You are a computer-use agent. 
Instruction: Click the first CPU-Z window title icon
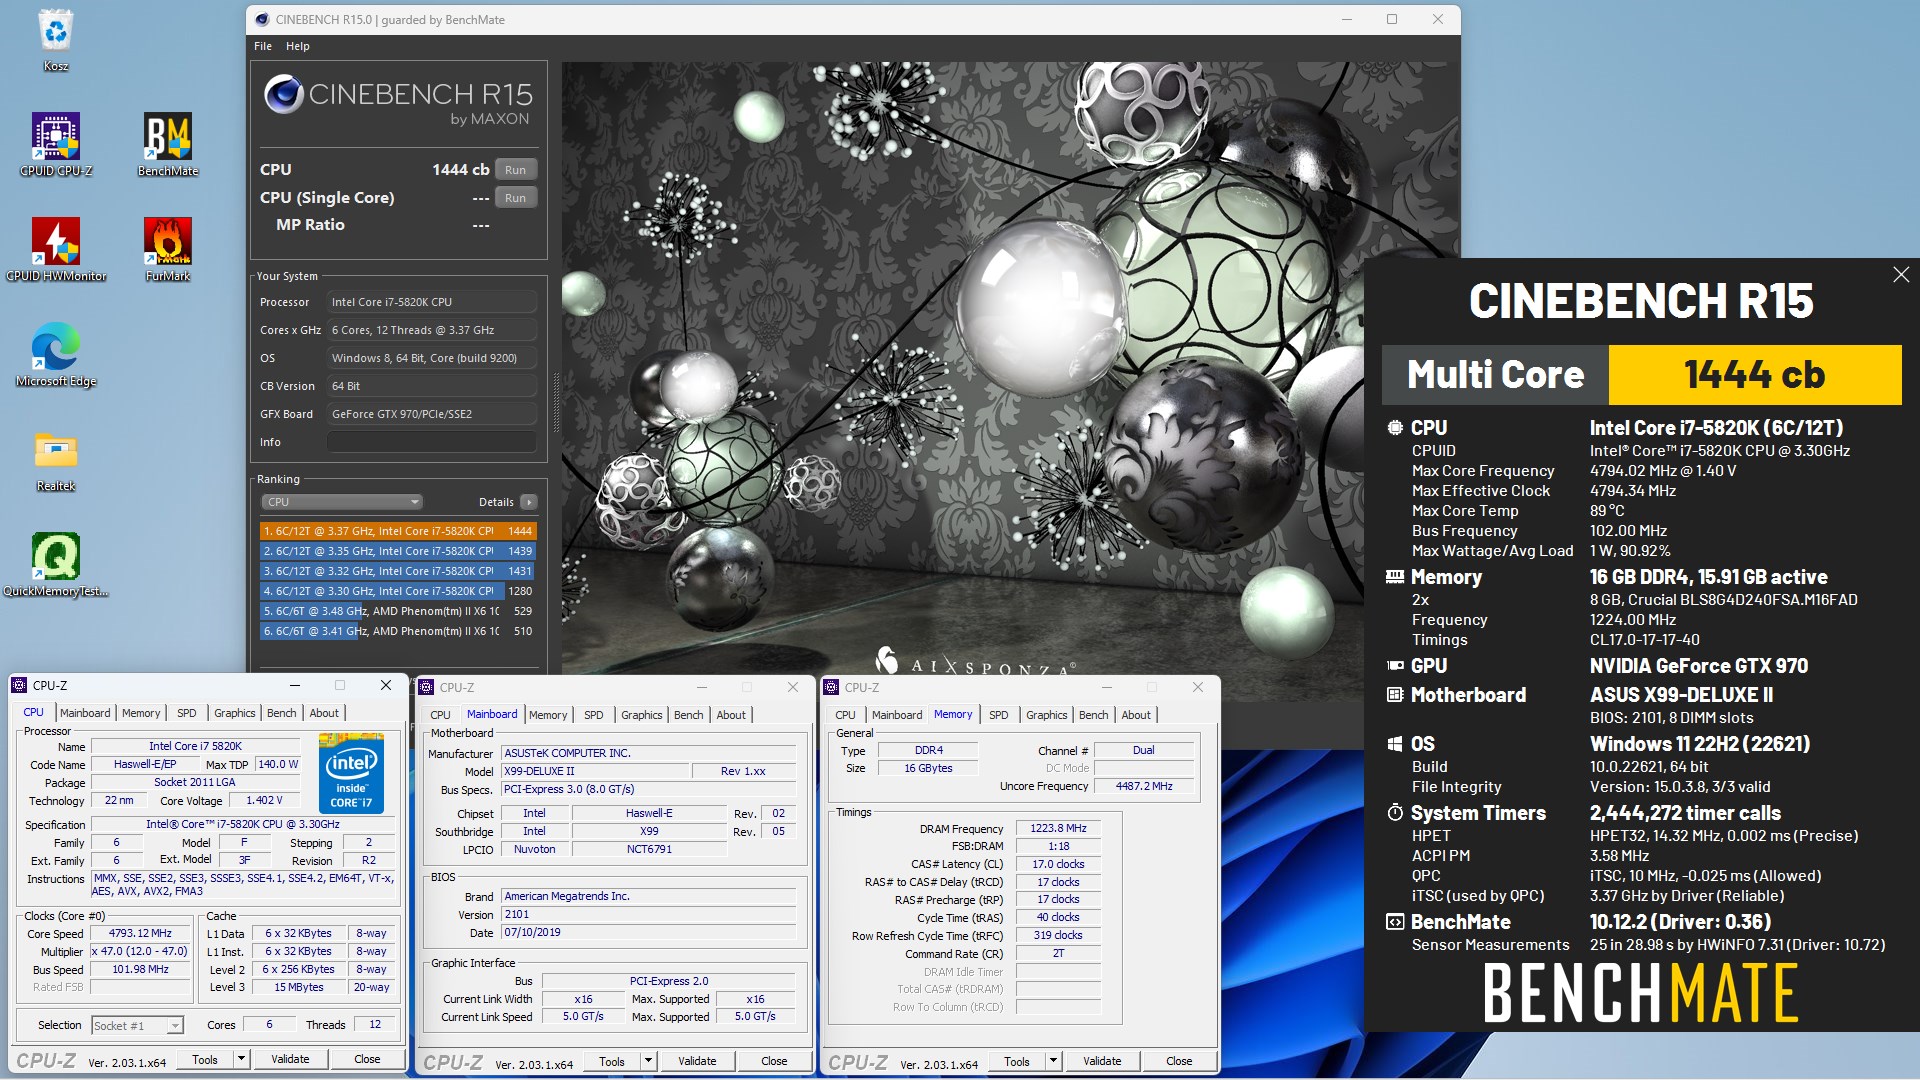tap(19, 686)
